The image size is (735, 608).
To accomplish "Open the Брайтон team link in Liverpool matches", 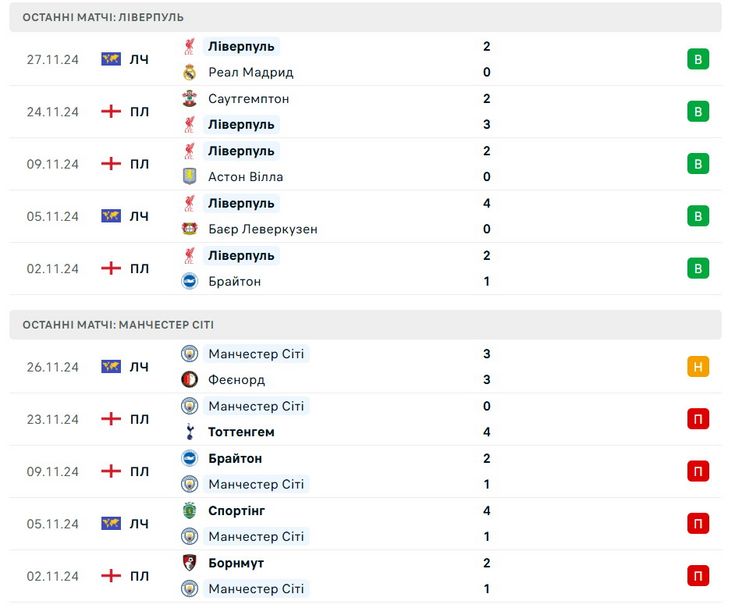I will click(x=234, y=281).
